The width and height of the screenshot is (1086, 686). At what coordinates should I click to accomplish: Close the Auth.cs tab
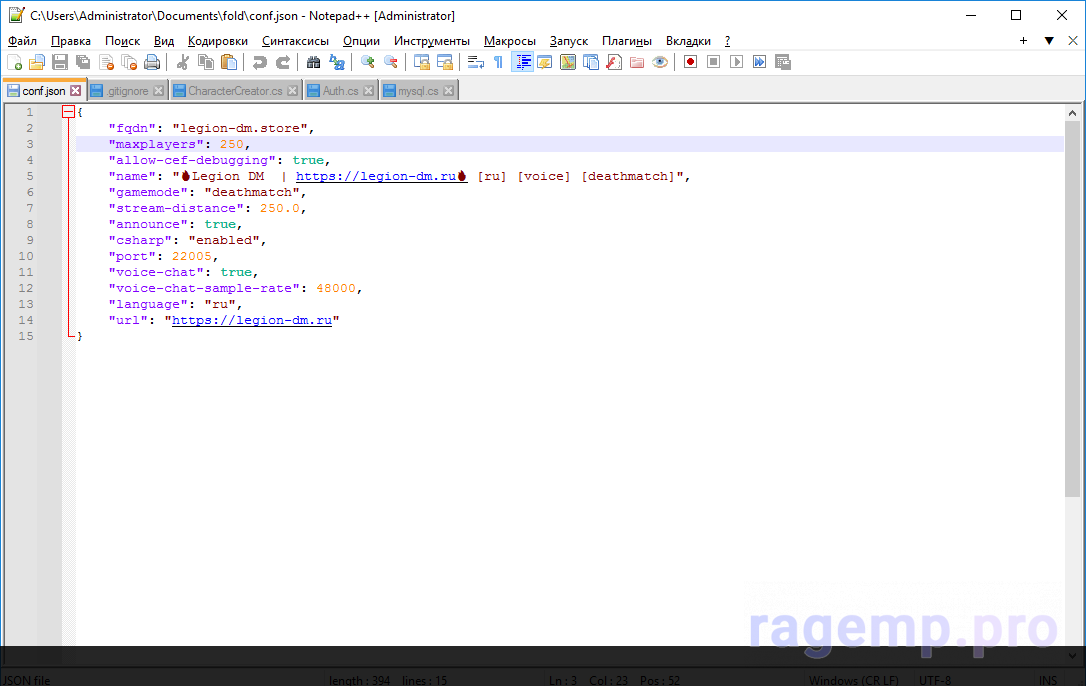pyautogui.click(x=368, y=91)
